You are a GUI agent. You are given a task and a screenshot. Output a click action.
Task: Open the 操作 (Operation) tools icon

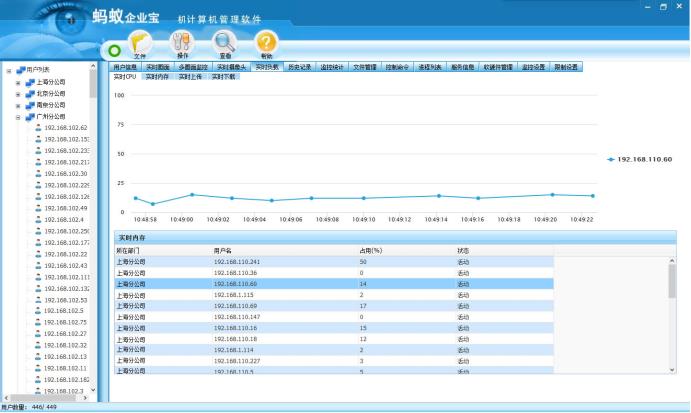tap(182, 43)
